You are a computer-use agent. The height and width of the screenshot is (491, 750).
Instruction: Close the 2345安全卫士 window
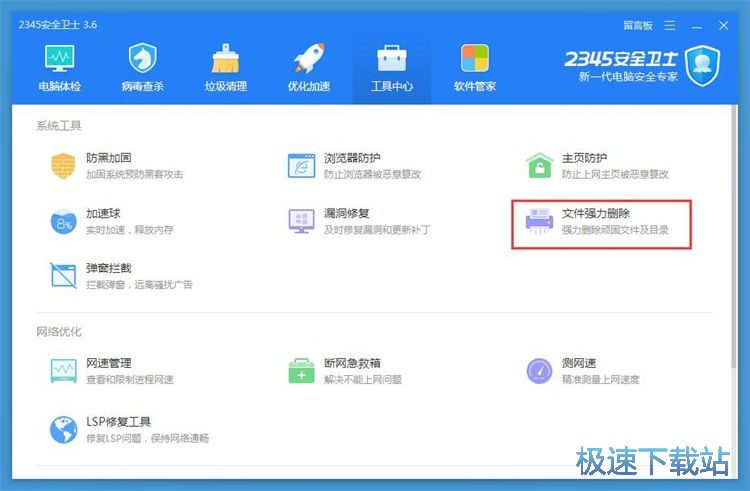724,26
